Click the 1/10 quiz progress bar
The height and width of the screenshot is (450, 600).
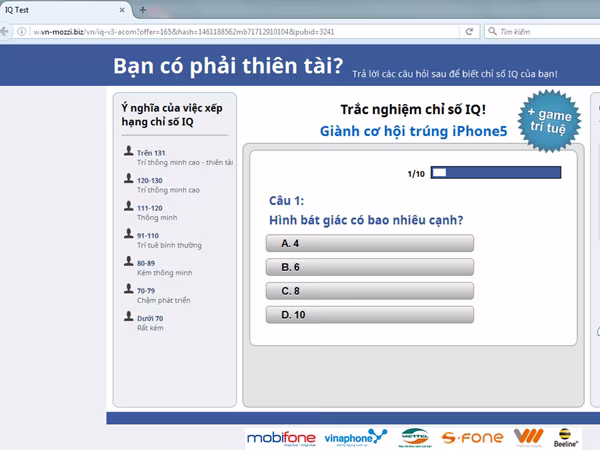click(x=495, y=174)
